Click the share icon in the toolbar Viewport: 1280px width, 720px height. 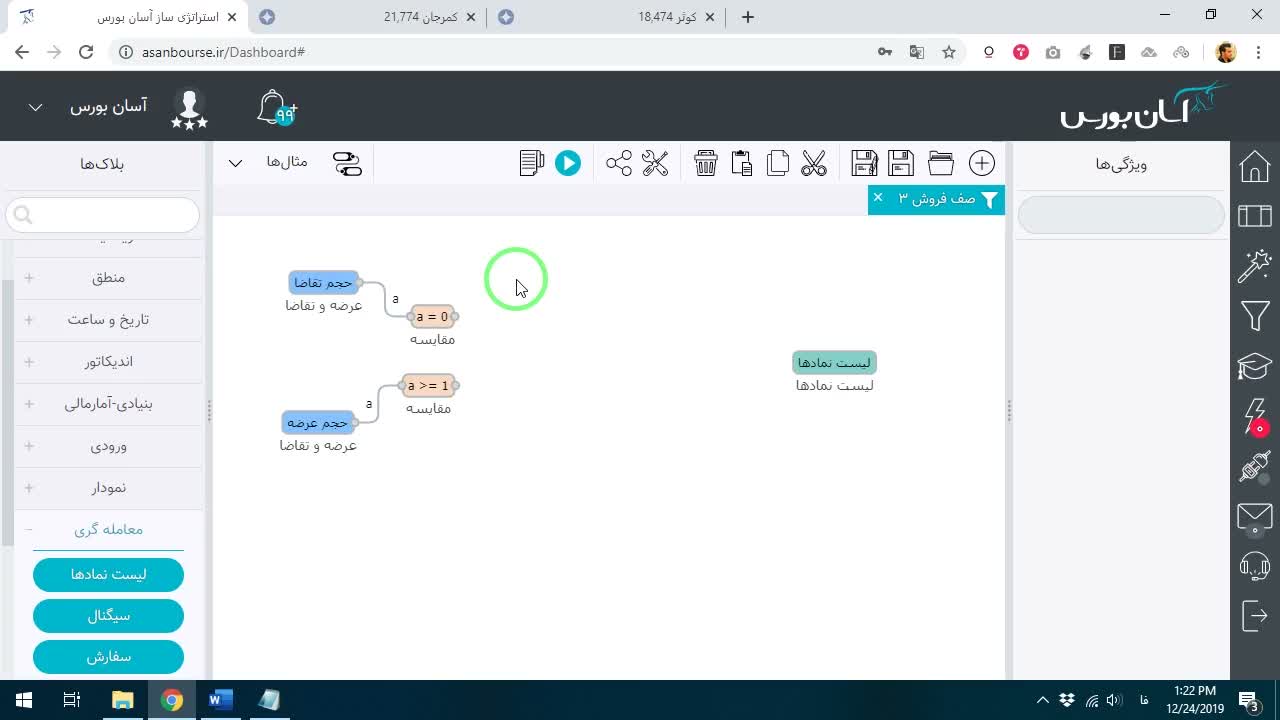619,163
